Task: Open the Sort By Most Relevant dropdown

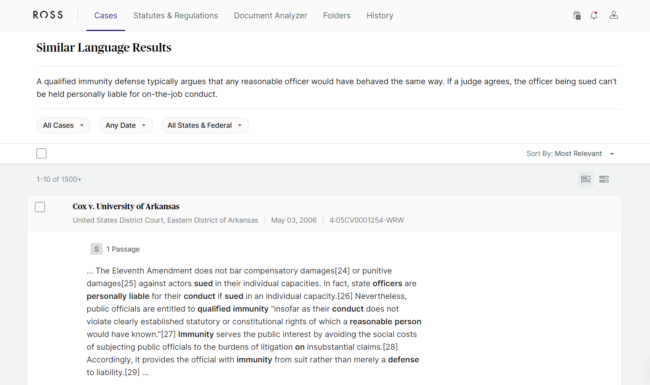Action: pyautogui.click(x=570, y=153)
